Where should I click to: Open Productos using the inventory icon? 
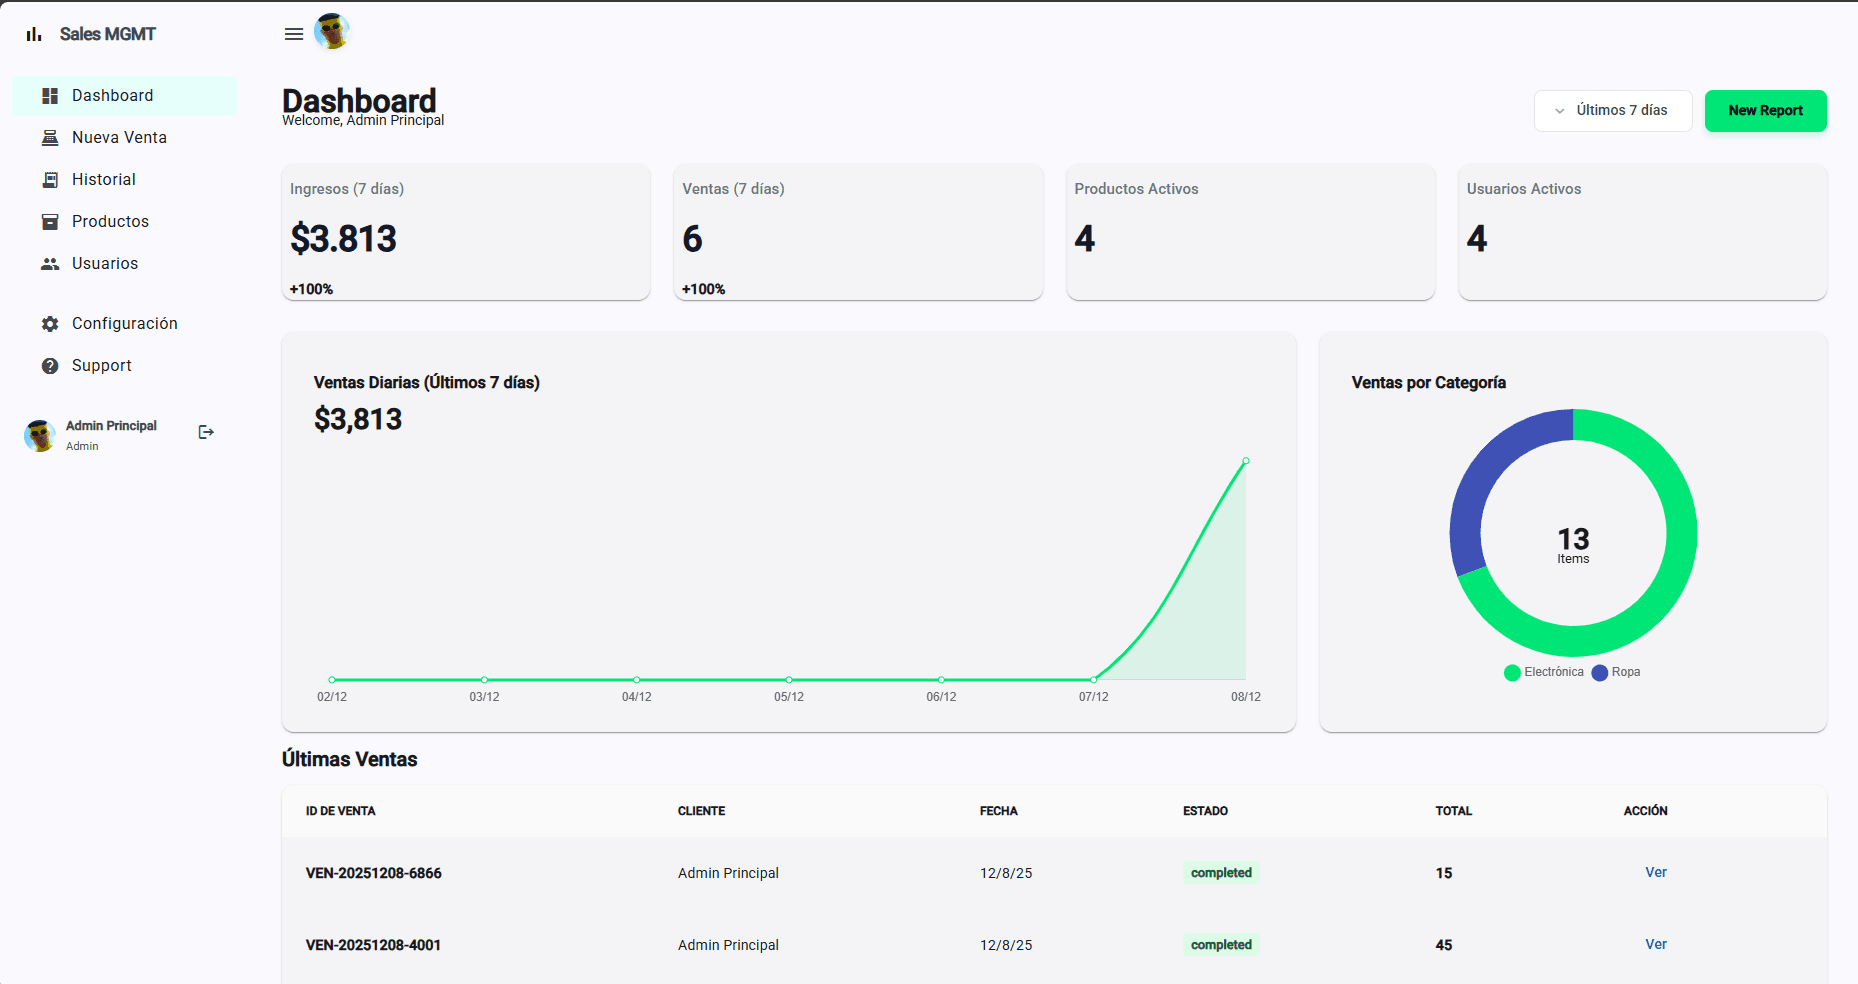[x=49, y=221]
